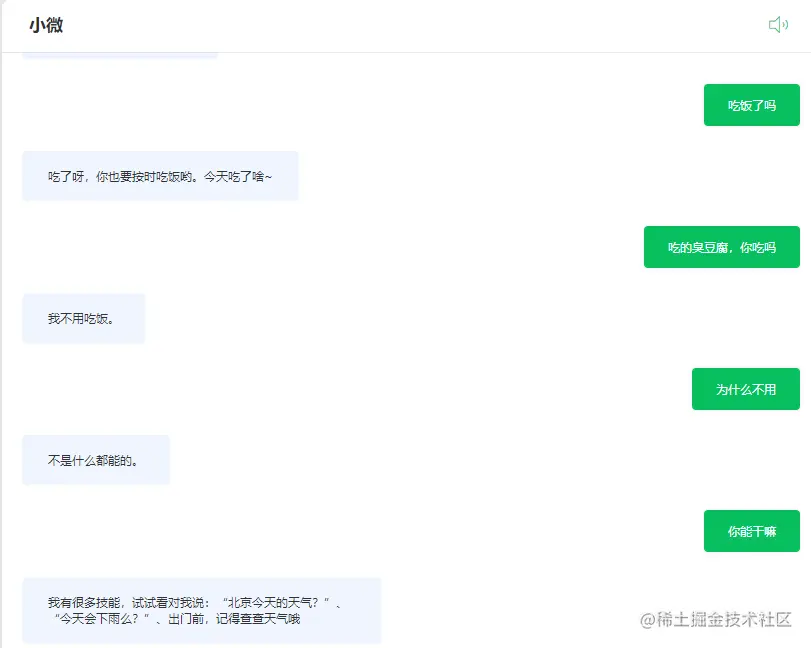Toggle sound playback for the conversation
811x648 pixels.
(778, 24)
